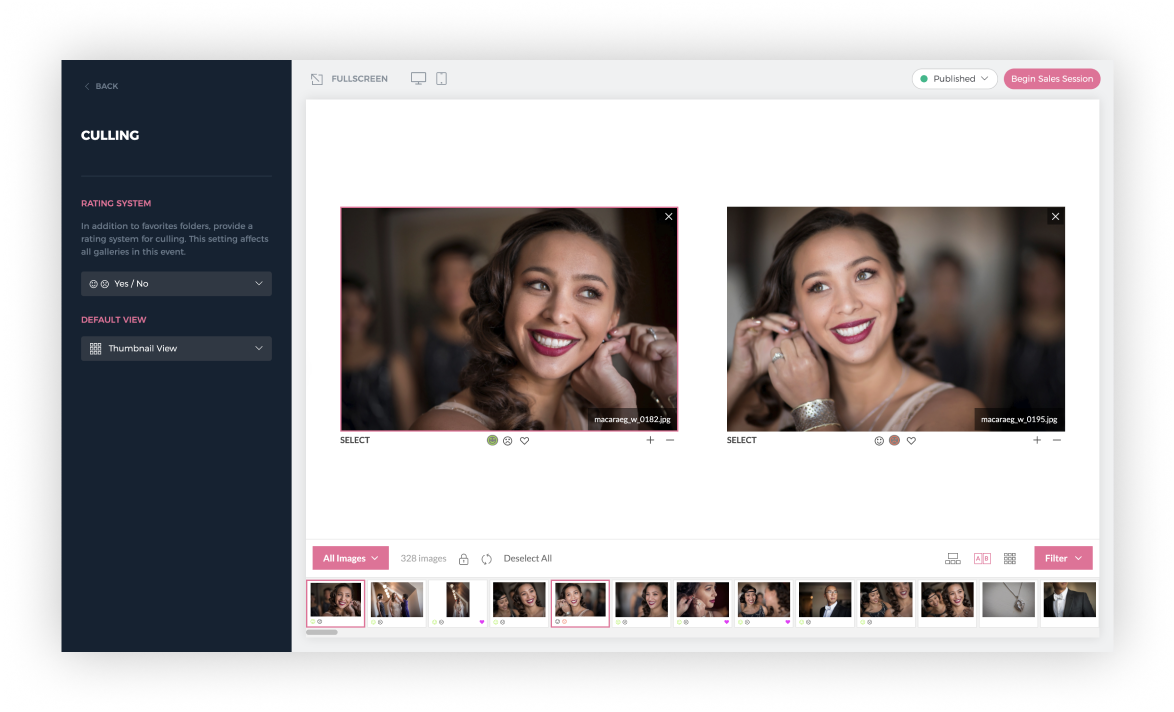This screenshot has width=1174, height=712.
Task: Click the large macaraeg_w_0182.jpg photo
Action: [x=509, y=319]
